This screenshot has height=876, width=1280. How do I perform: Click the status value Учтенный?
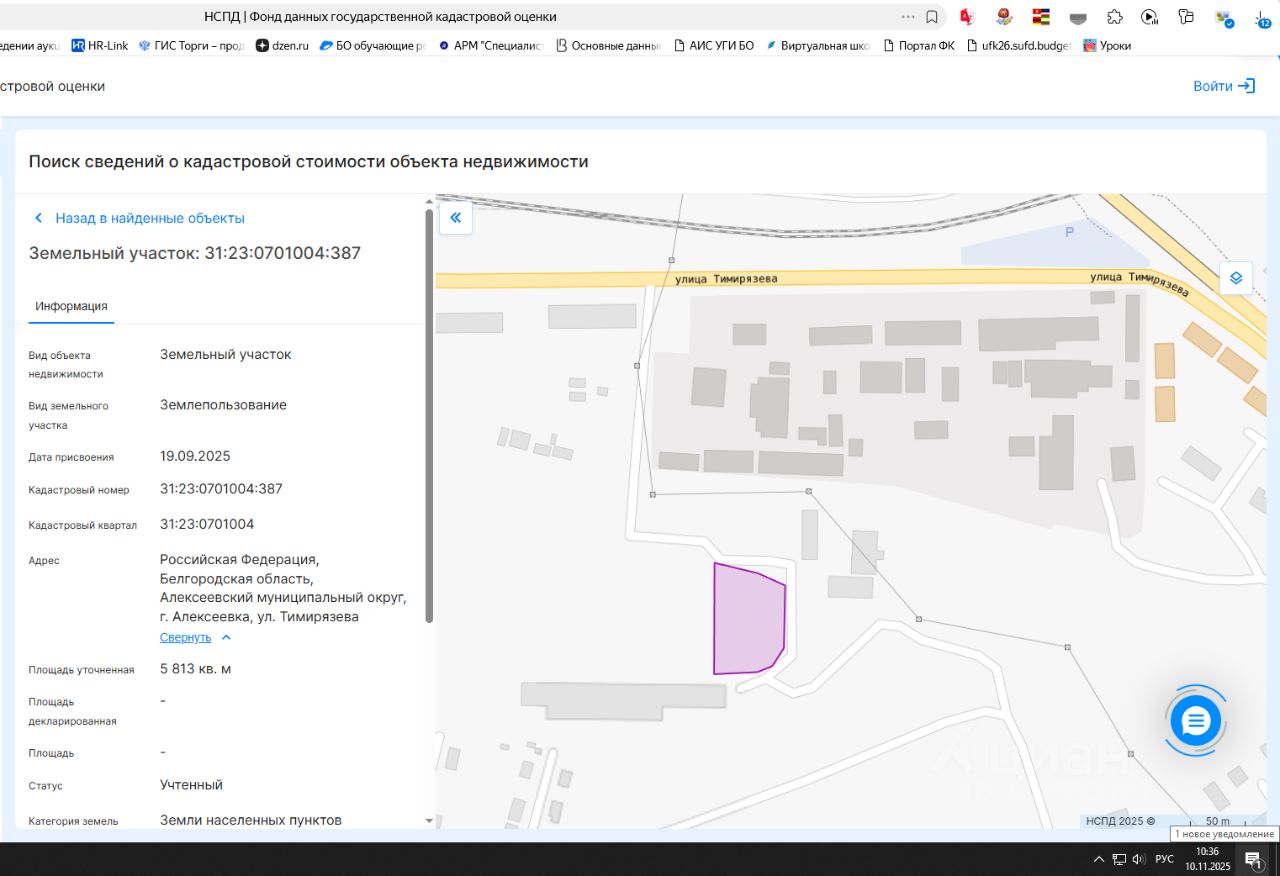(191, 785)
